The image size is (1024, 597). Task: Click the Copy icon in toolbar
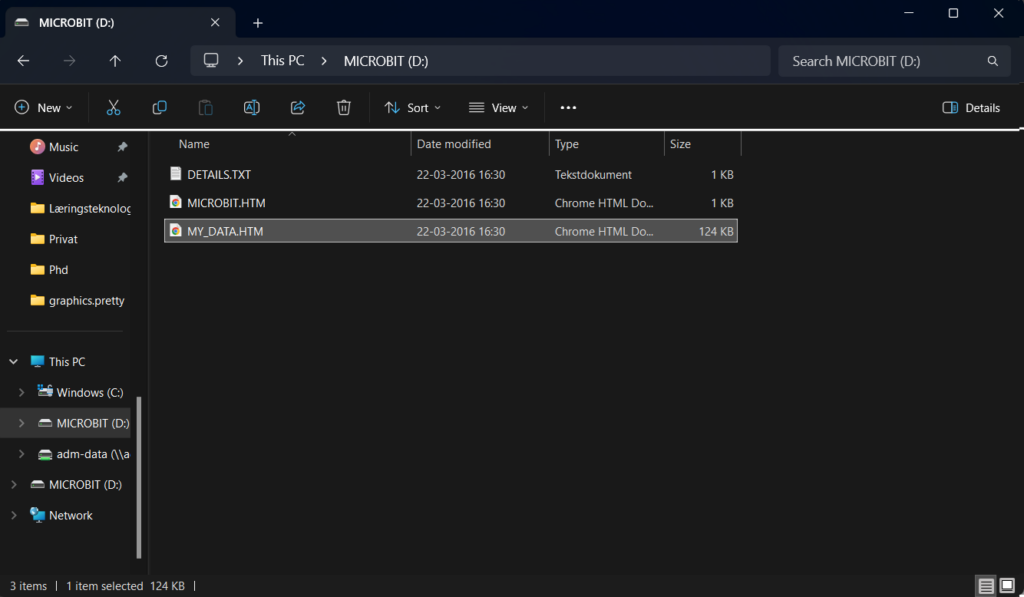159,108
